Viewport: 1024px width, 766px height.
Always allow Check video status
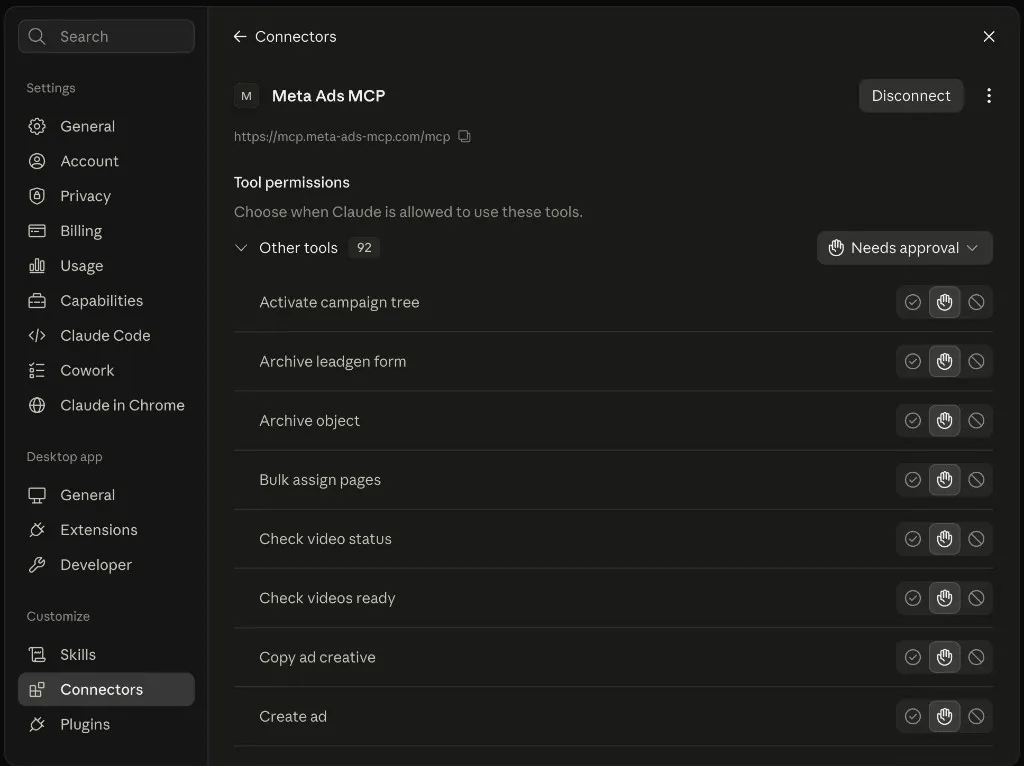pos(912,539)
